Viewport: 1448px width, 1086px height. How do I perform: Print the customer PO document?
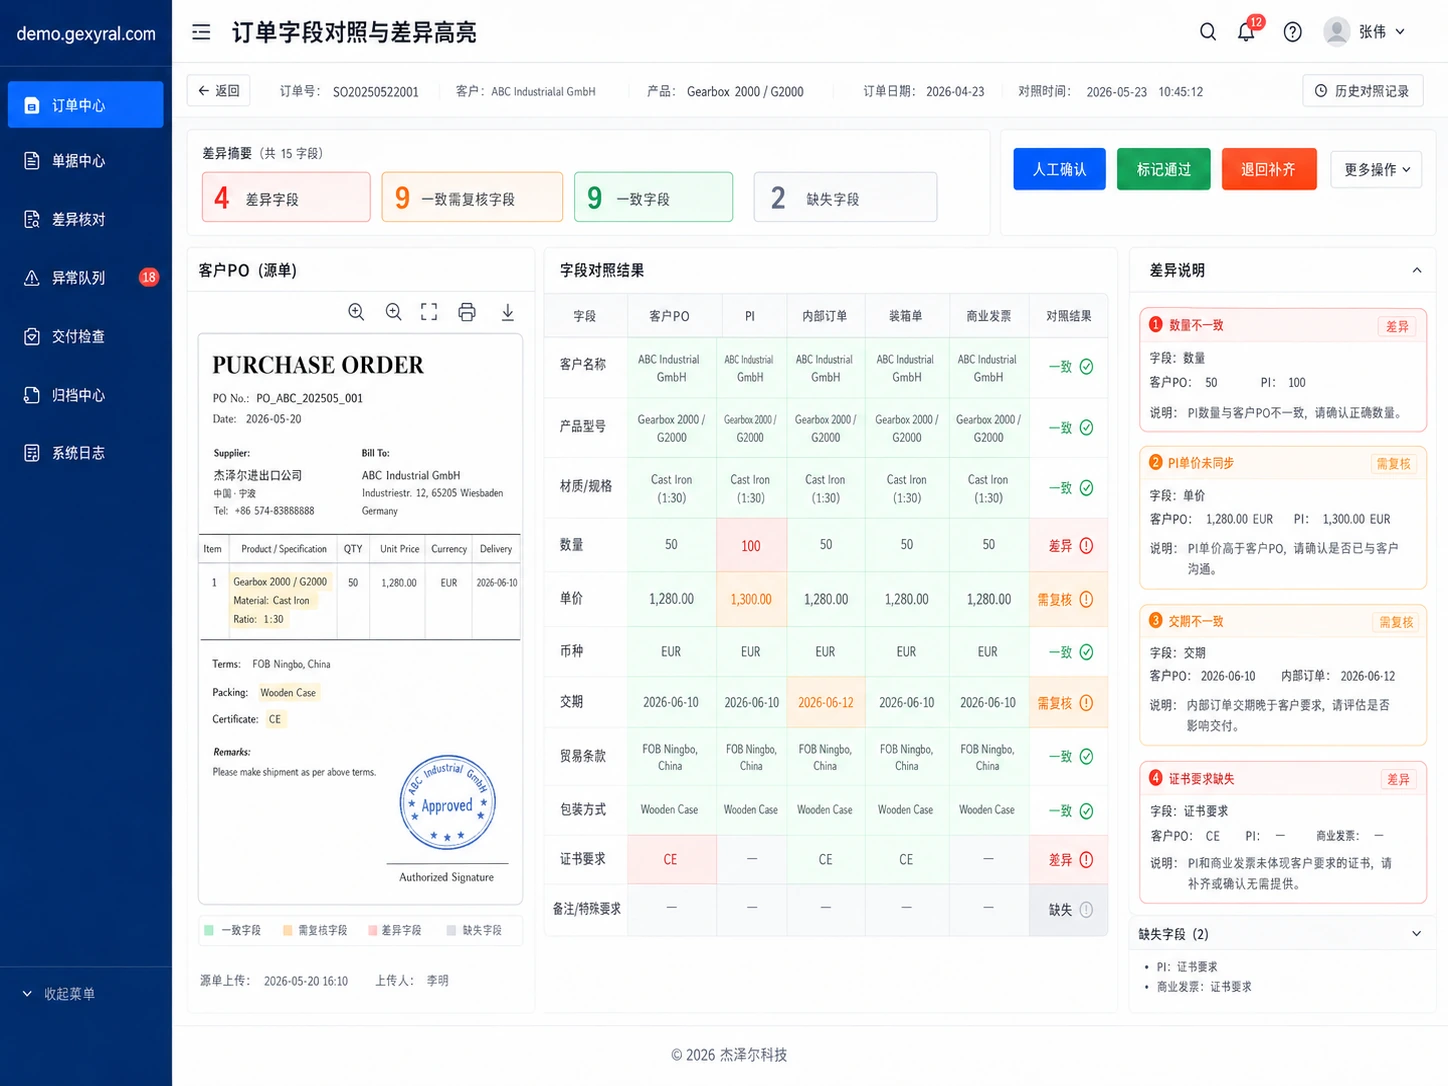(x=467, y=312)
